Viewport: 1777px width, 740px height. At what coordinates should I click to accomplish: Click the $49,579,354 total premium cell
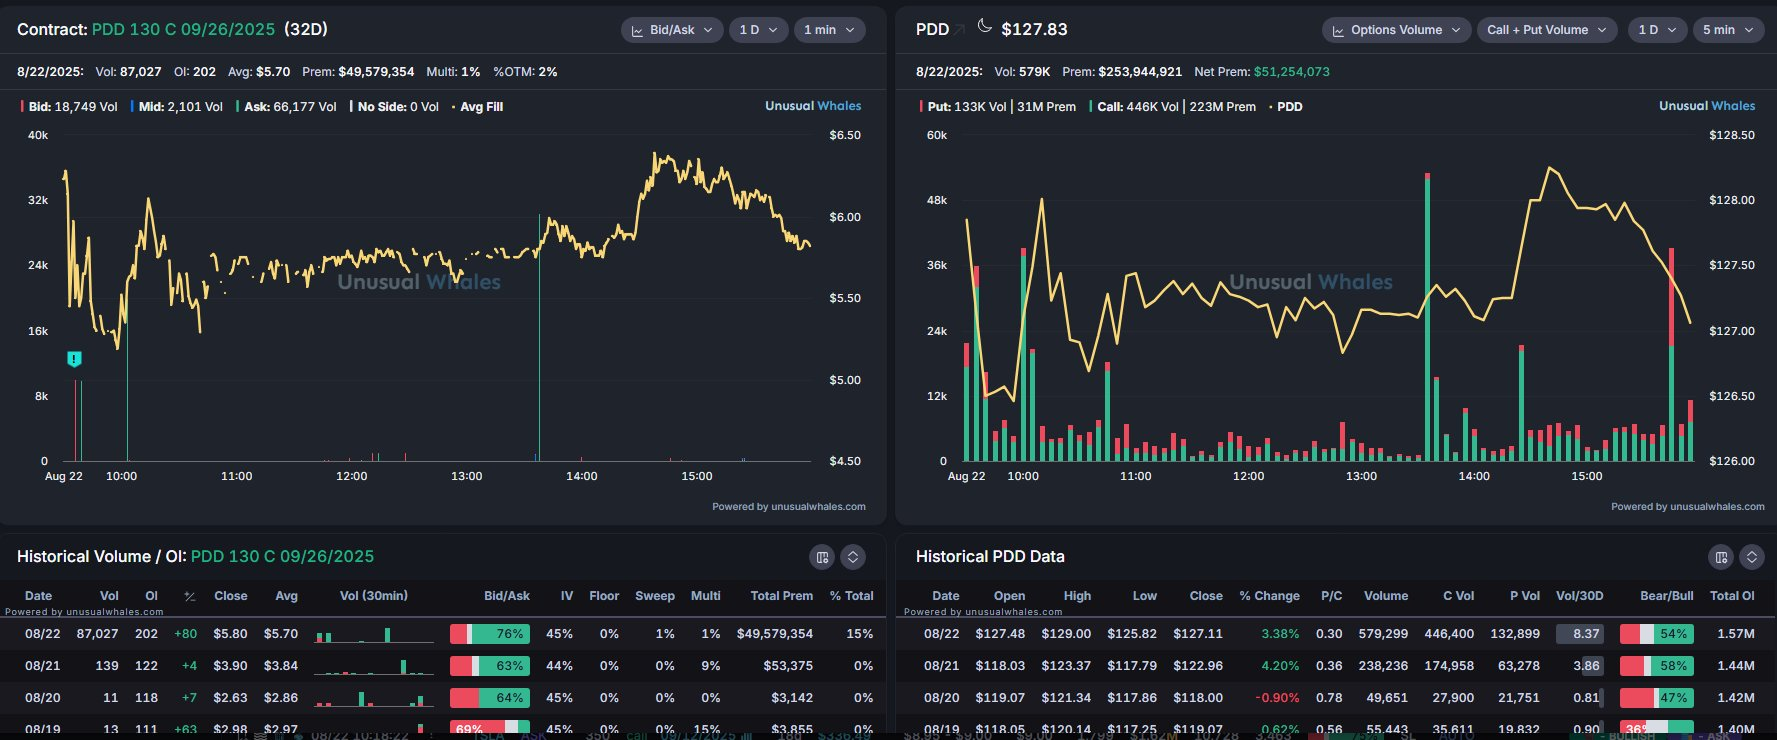(775, 634)
